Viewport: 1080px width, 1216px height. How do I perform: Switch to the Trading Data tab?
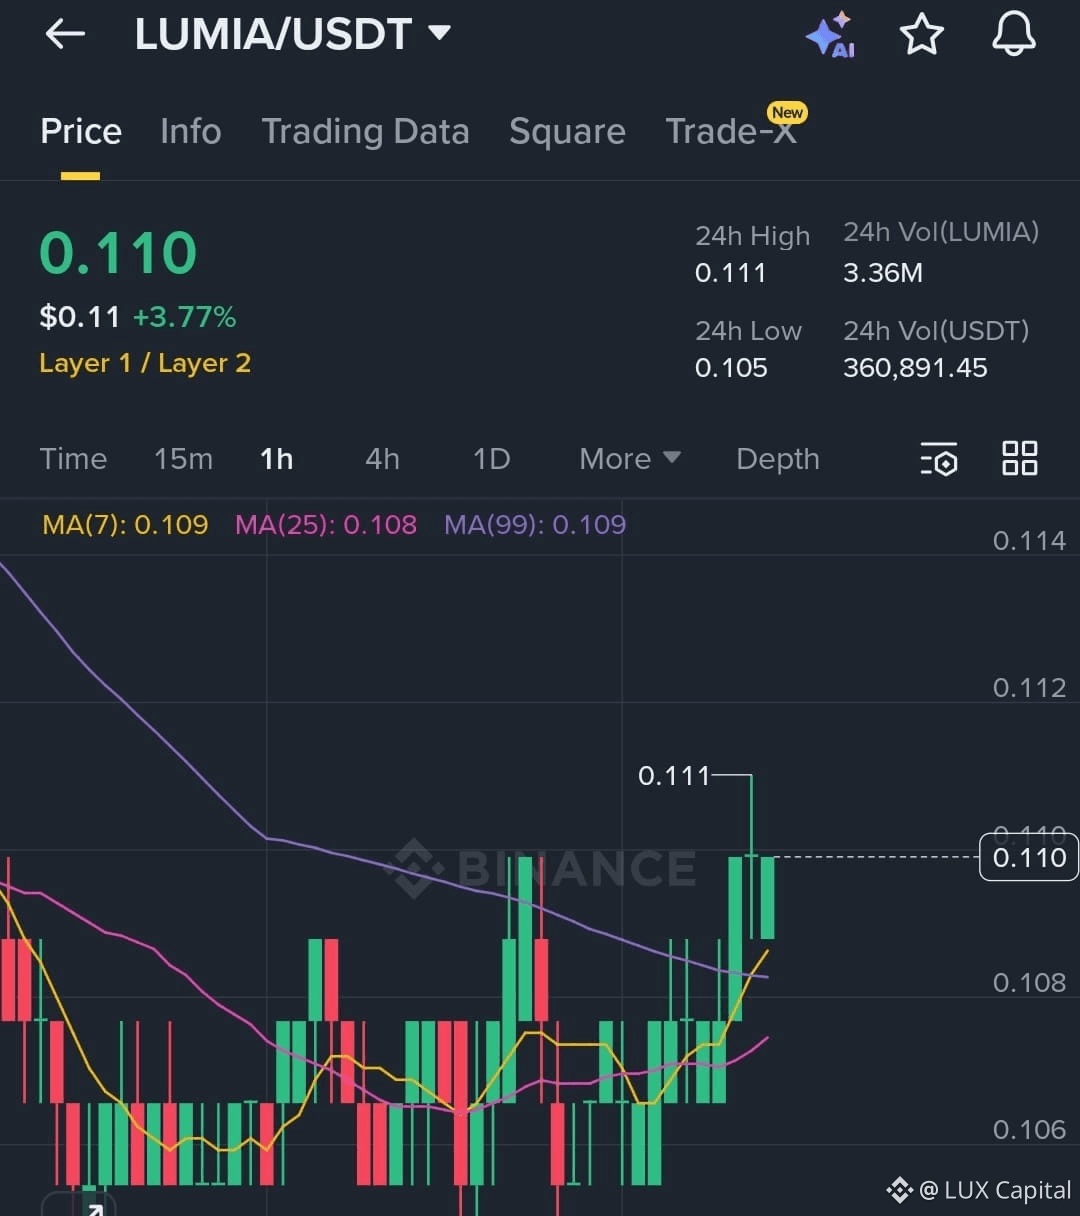click(x=366, y=131)
